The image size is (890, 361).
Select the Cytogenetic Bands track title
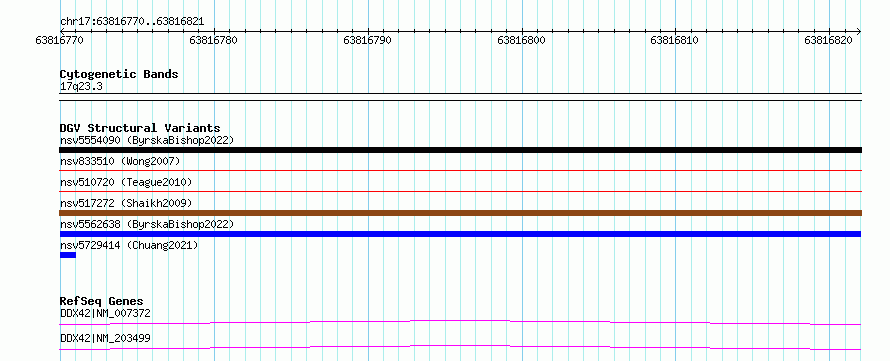[x=119, y=74]
